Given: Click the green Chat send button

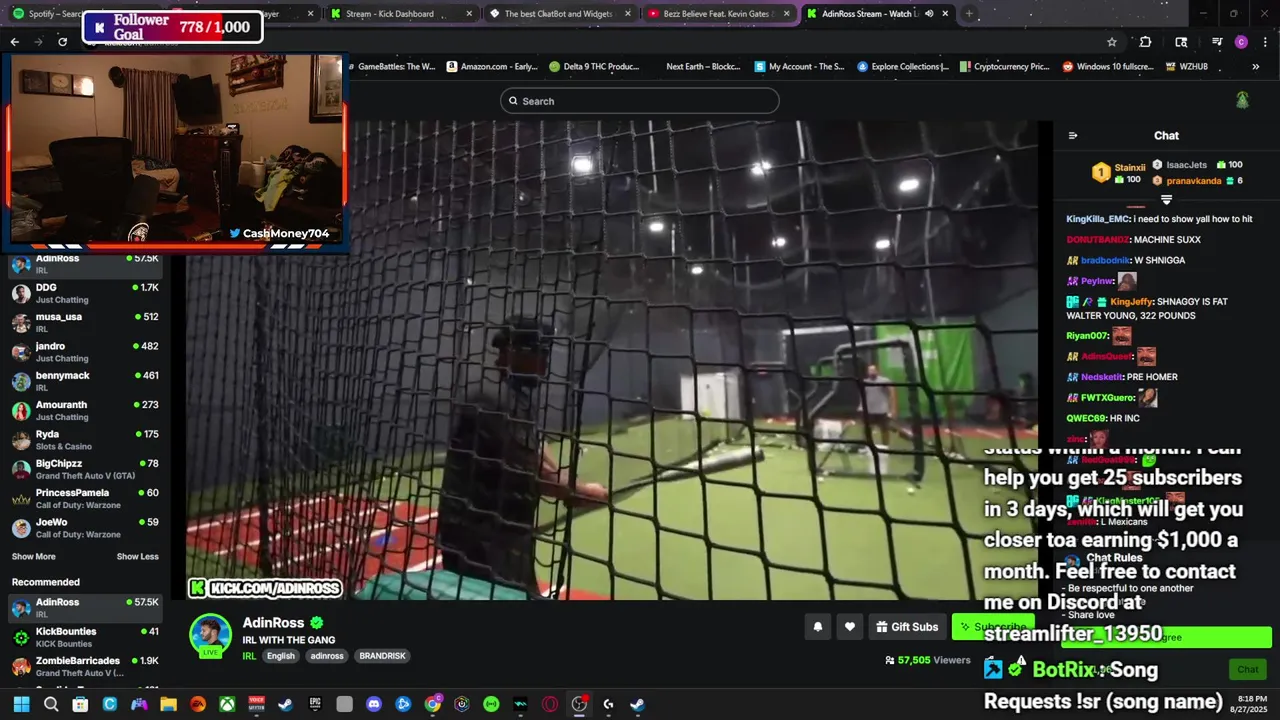Looking at the screenshot, I should 1248,669.
